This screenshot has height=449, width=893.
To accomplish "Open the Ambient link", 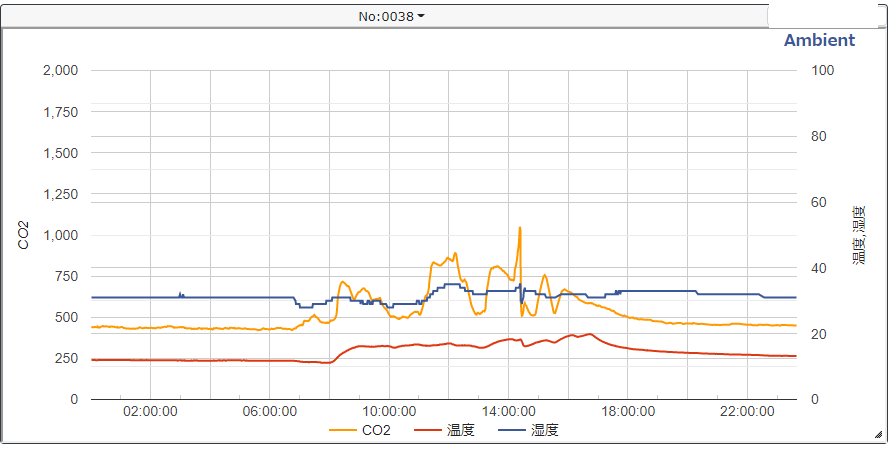I will click(x=819, y=40).
